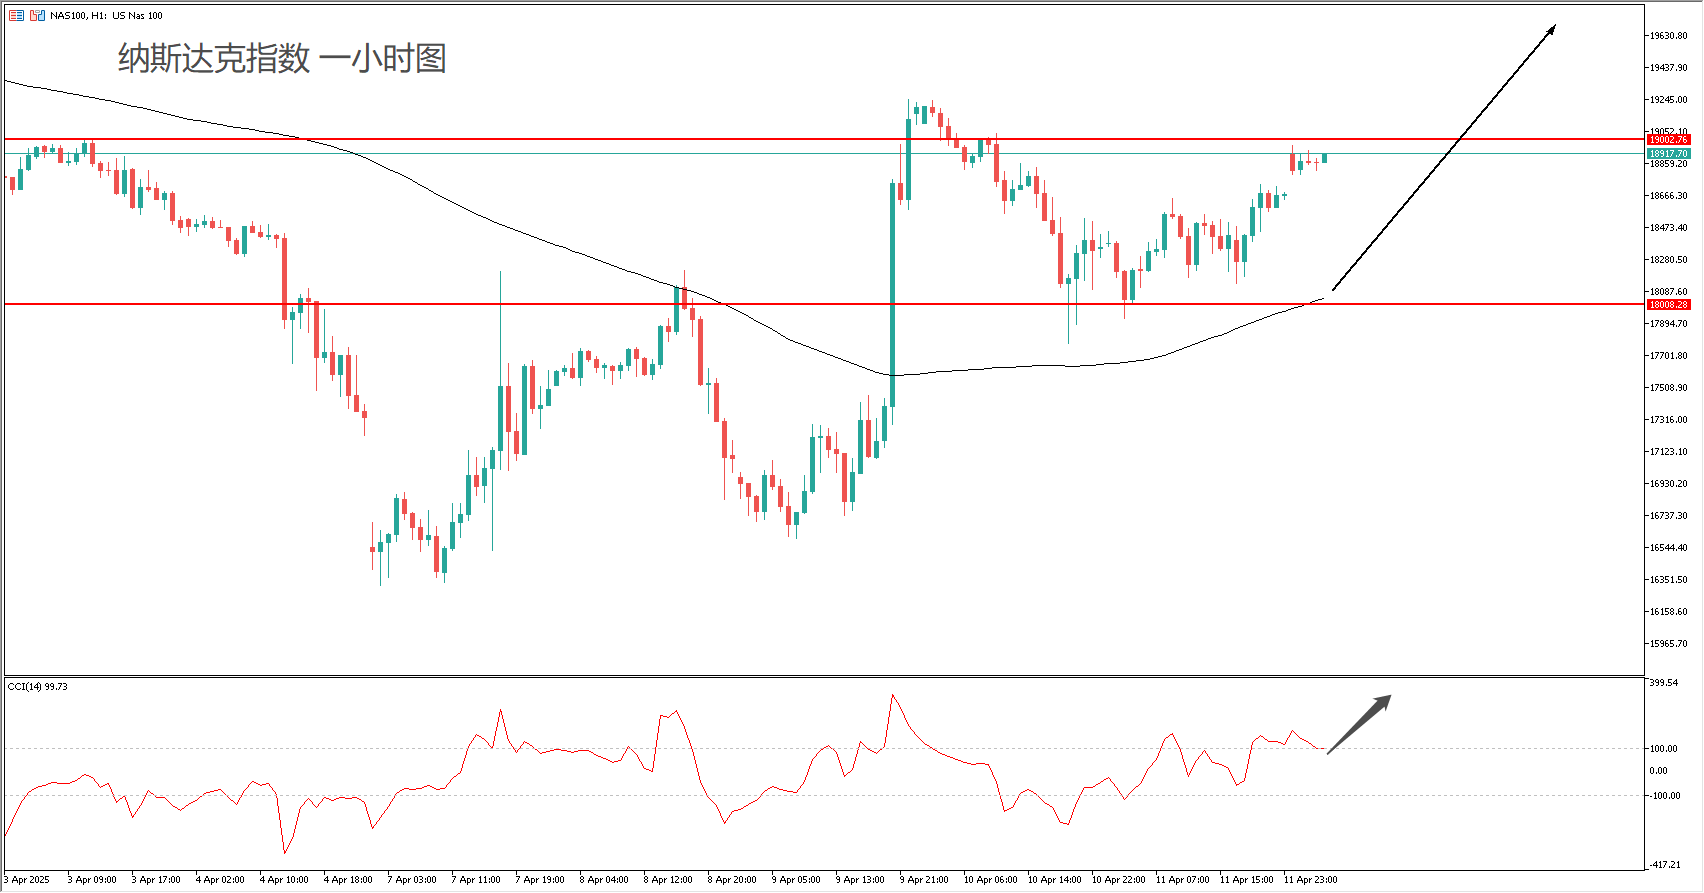Click the 9 Apr 21:00 time label

pyautogui.click(x=923, y=880)
